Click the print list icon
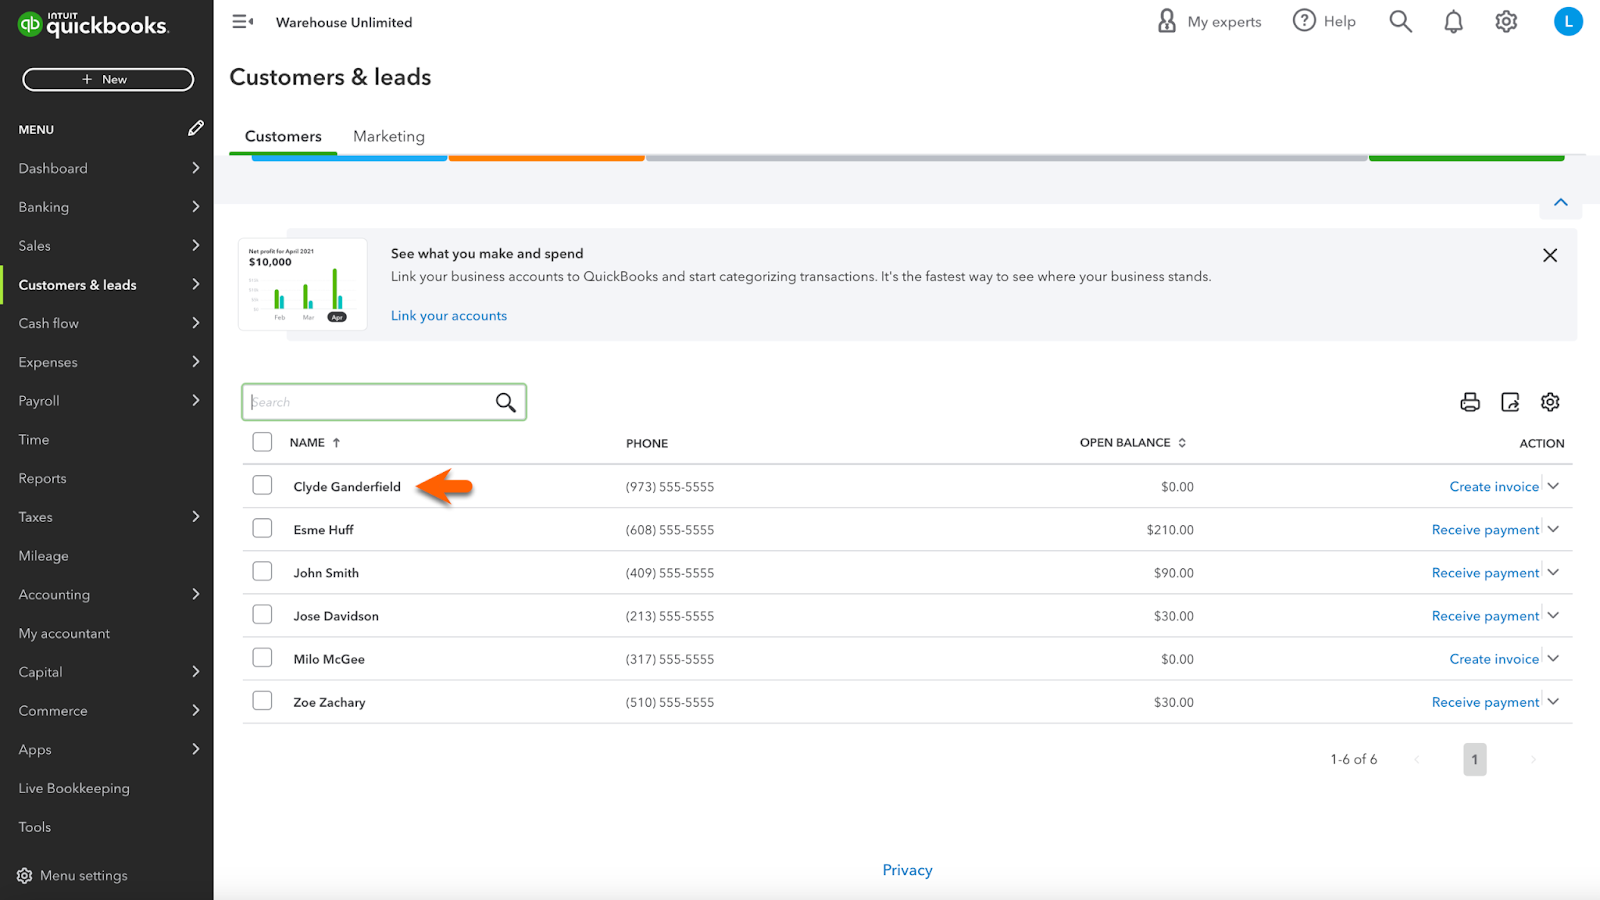The width and height of the screenshot is (1600, 900). coord(1469,402)
